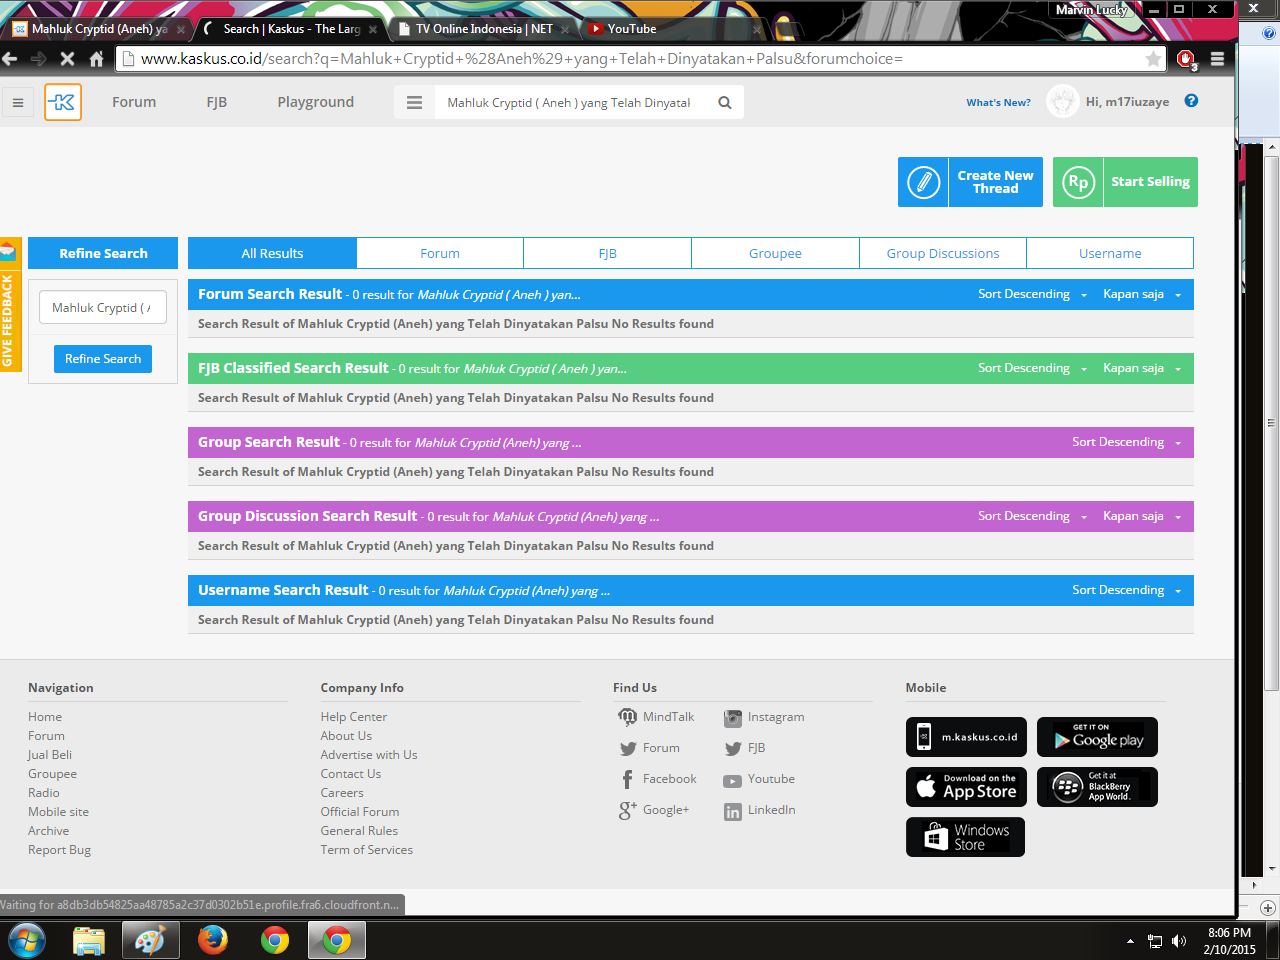
Task: Open the Chrome menu icon
Action: click(x=1217, y=59)
